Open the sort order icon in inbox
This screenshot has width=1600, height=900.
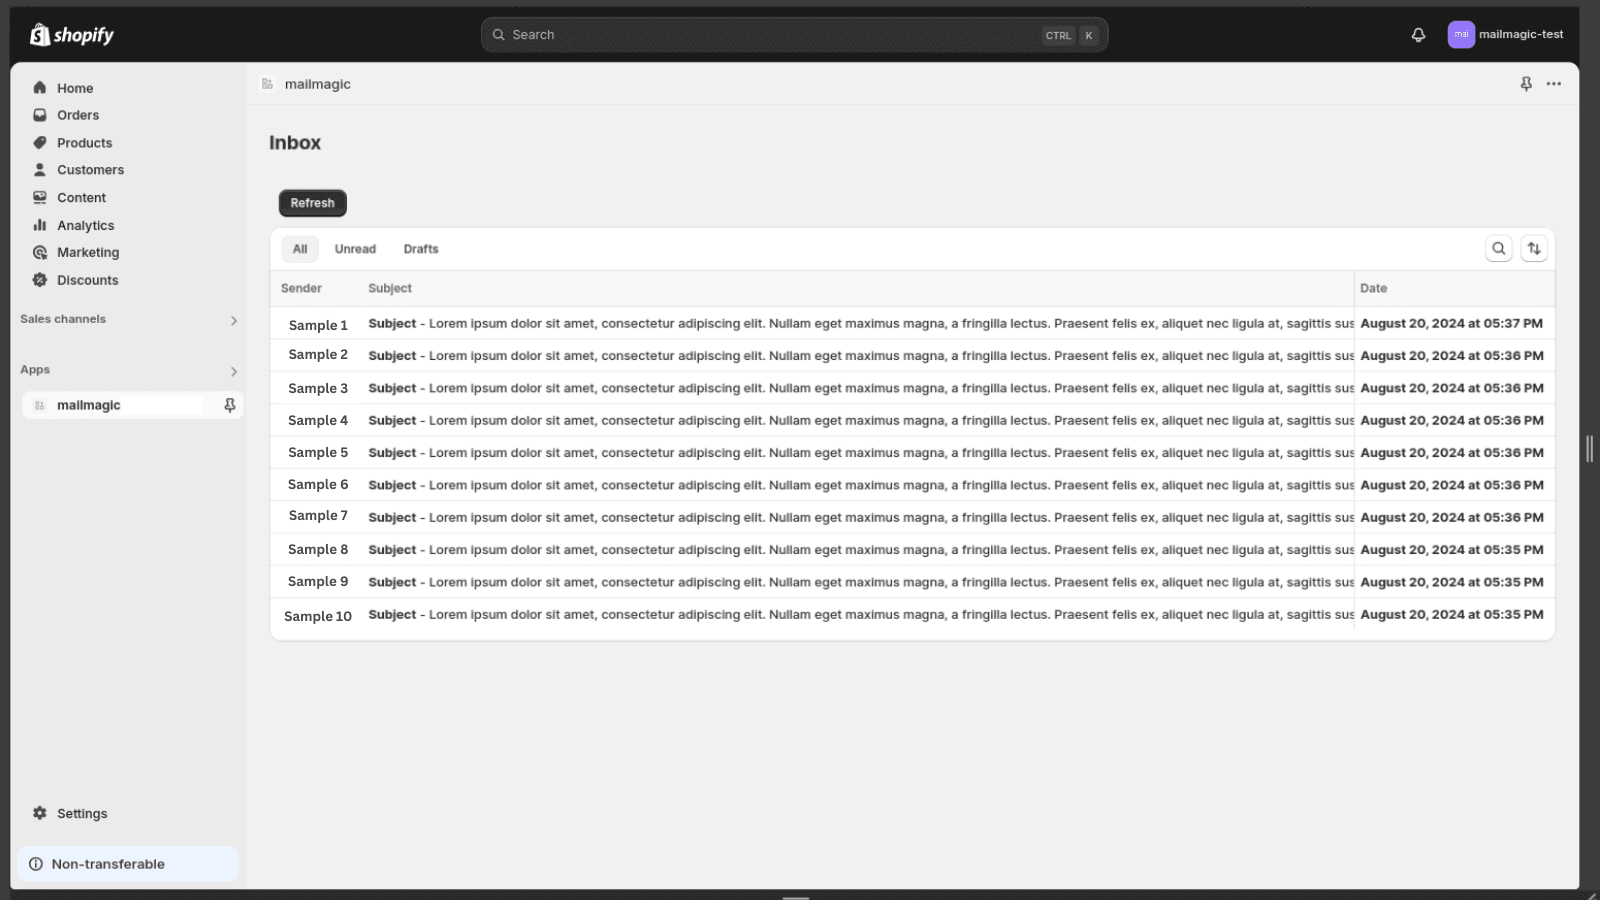pos(1534,249)
